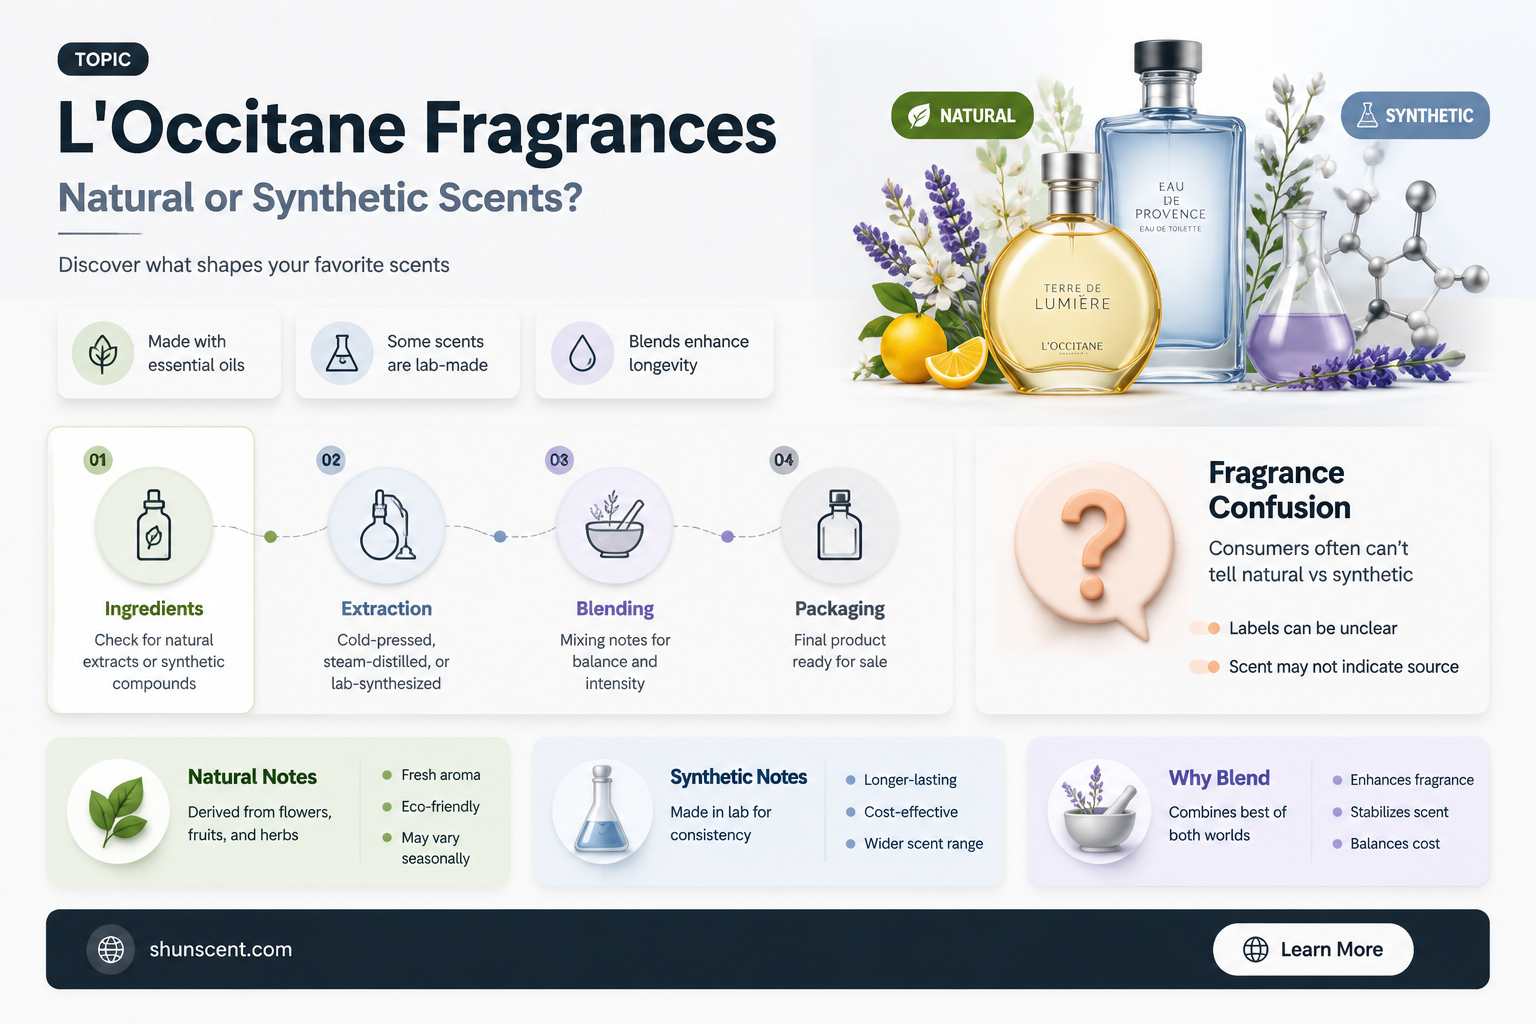Click 'Cold-pressed, steam-distilled' description
The width and height of the screenshot is (1536, 1024).
tap(386, 661)
